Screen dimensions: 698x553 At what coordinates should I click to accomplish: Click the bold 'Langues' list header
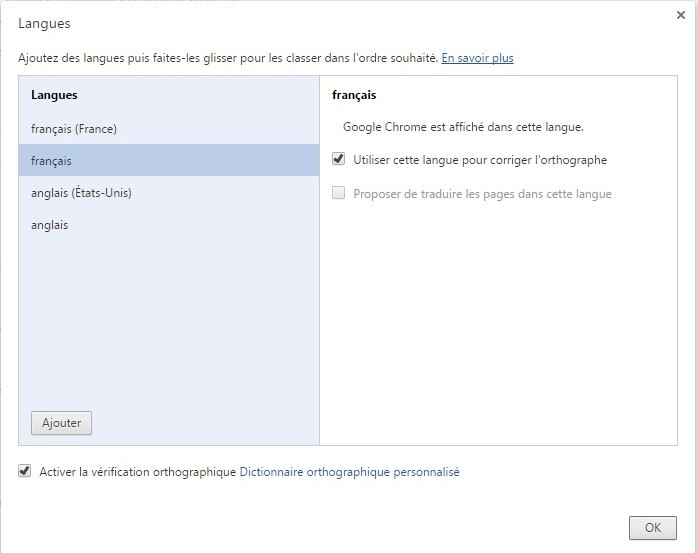point(54,95)
